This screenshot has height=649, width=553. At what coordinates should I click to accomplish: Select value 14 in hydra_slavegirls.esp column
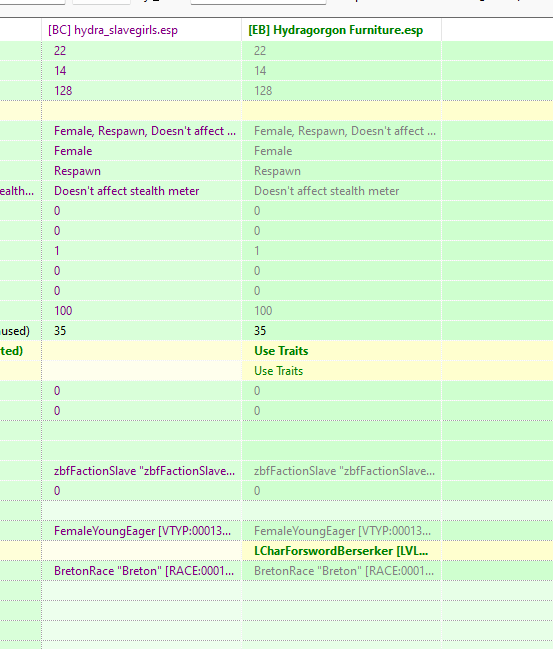click(60, 71)
